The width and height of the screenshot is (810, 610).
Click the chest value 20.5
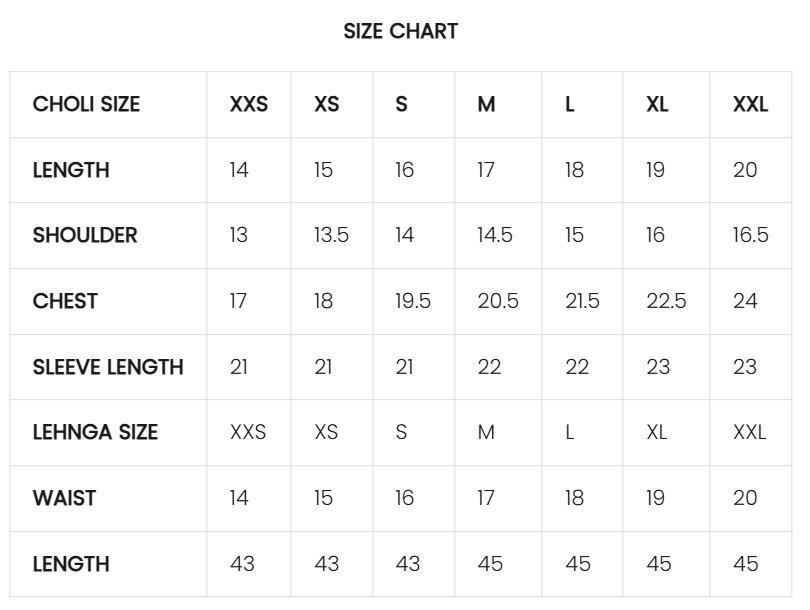pos(498,301)
